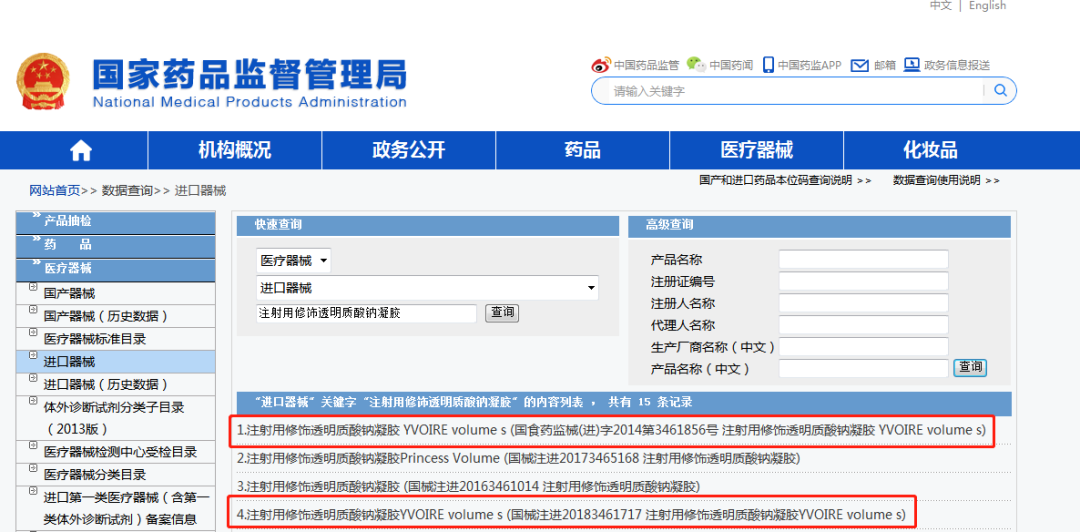Select 进口第一类医疗器械备案信息 in sidebar
The image size is (1080, 532).
(127, 509)
